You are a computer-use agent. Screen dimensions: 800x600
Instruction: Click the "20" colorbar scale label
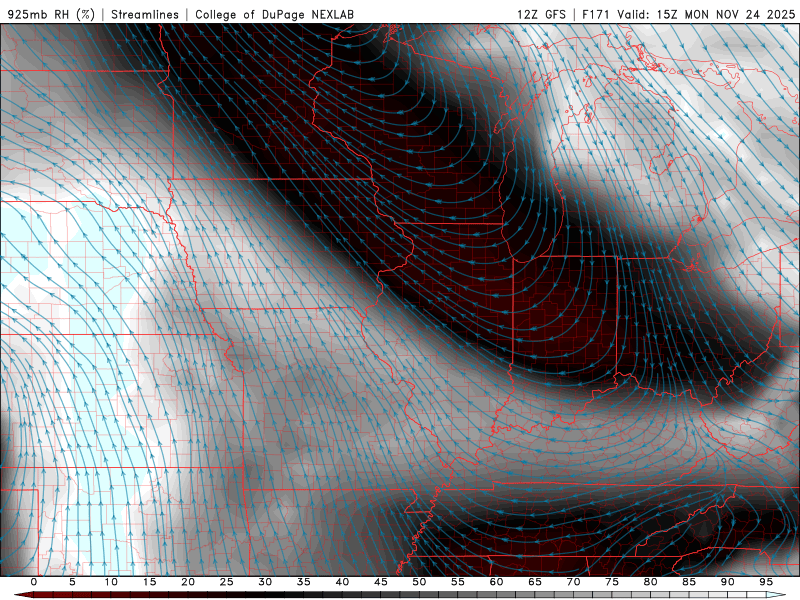click(x=188, y=582)
